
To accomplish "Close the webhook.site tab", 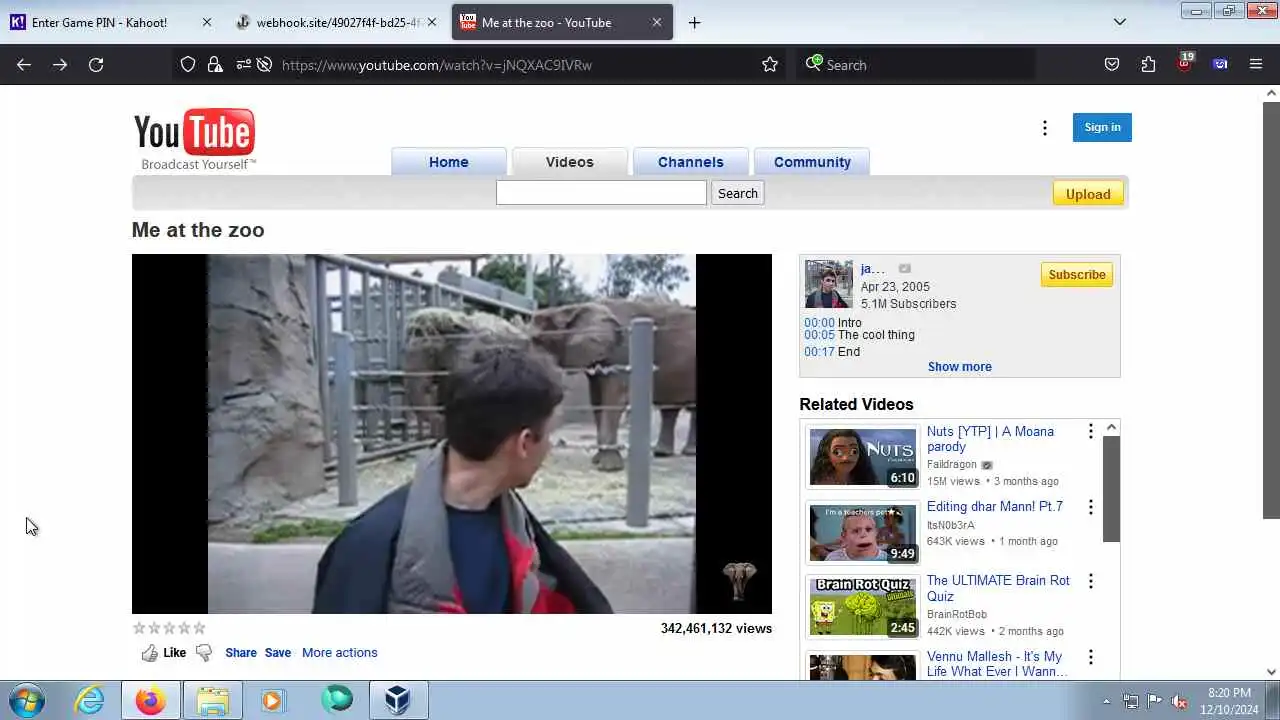I will tap(432, 22).
